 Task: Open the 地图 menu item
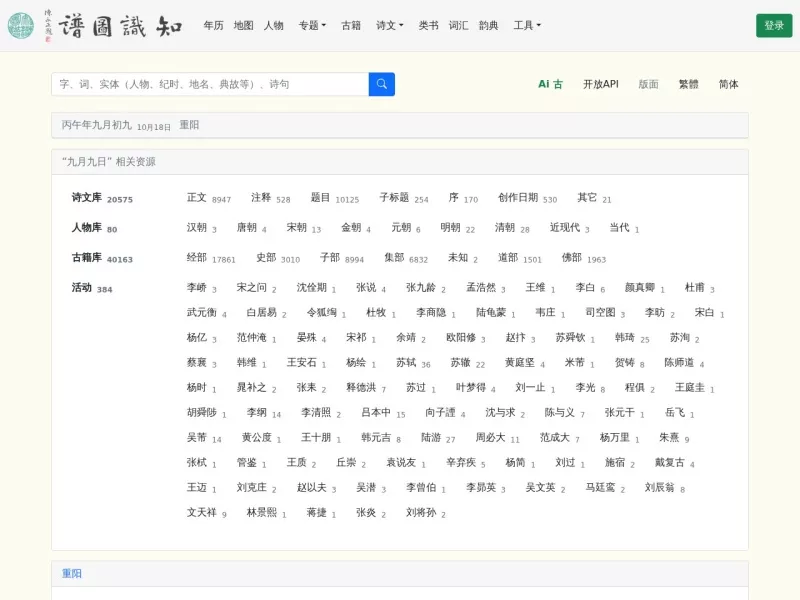point(243,26)
